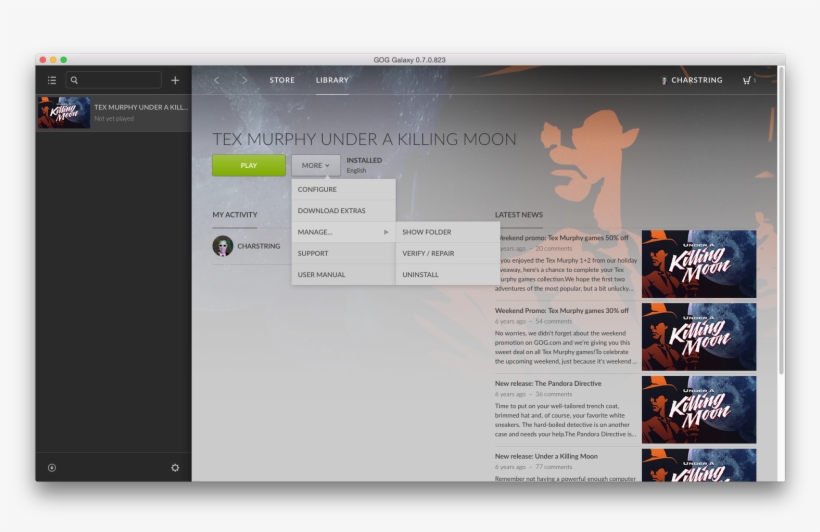This screenshot has height=532, width=820.
Task: Click thumbnail beside Pandora Directive news
Action: 699,410
